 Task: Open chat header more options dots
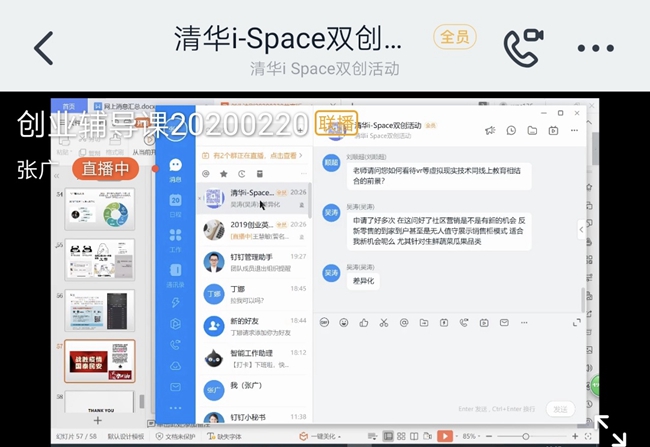pos(574,130)
